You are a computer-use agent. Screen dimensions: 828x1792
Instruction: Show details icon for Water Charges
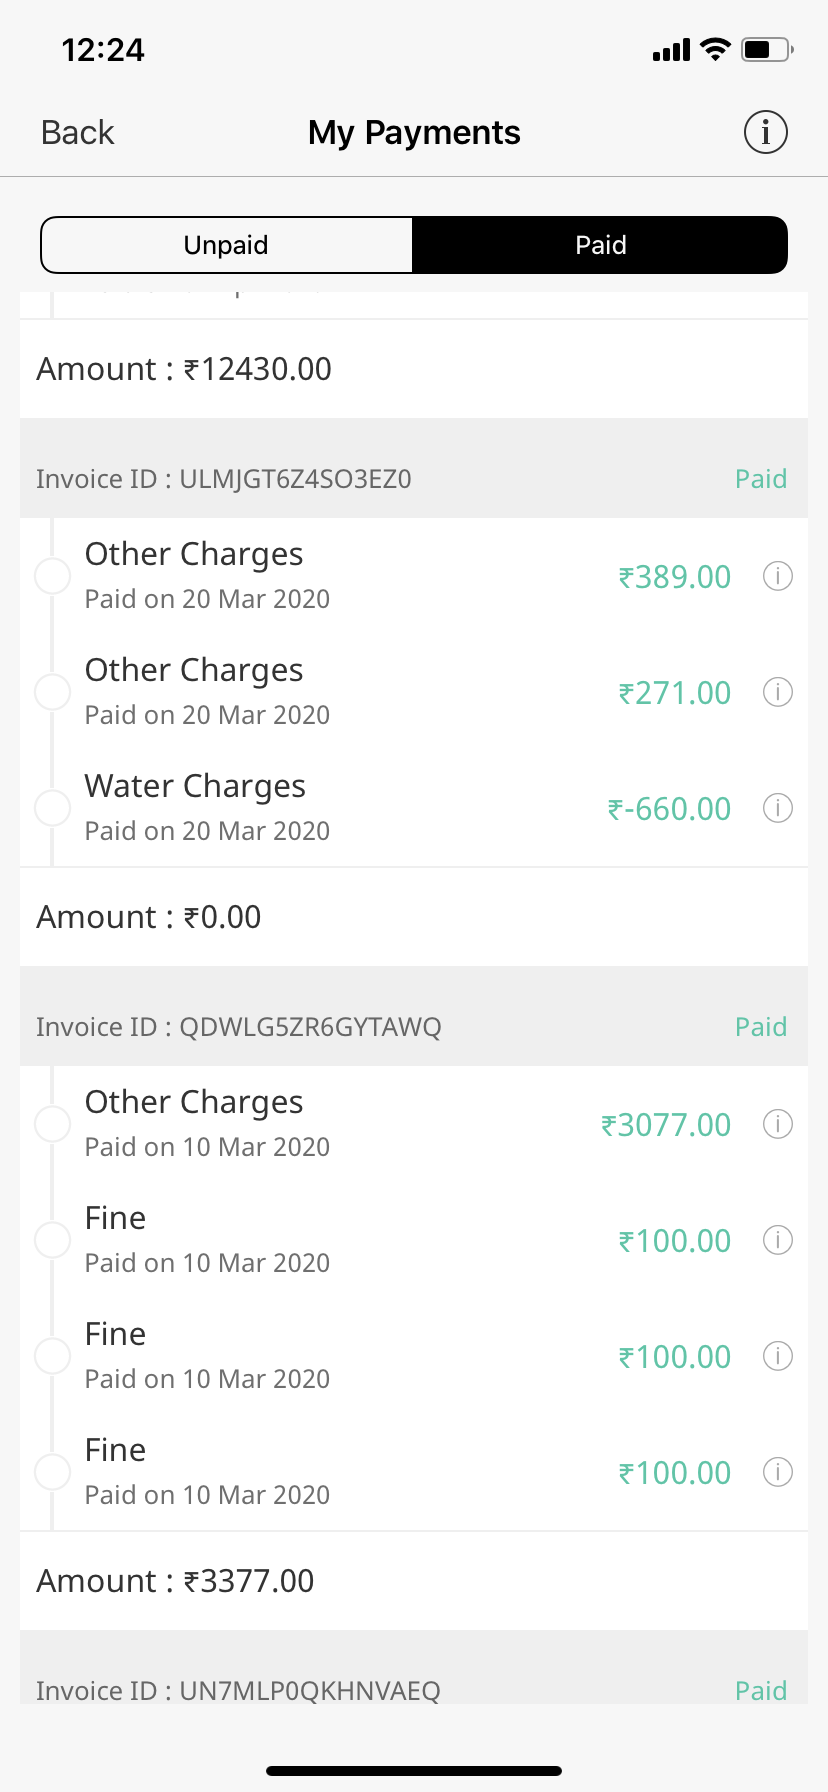(778, 808)
